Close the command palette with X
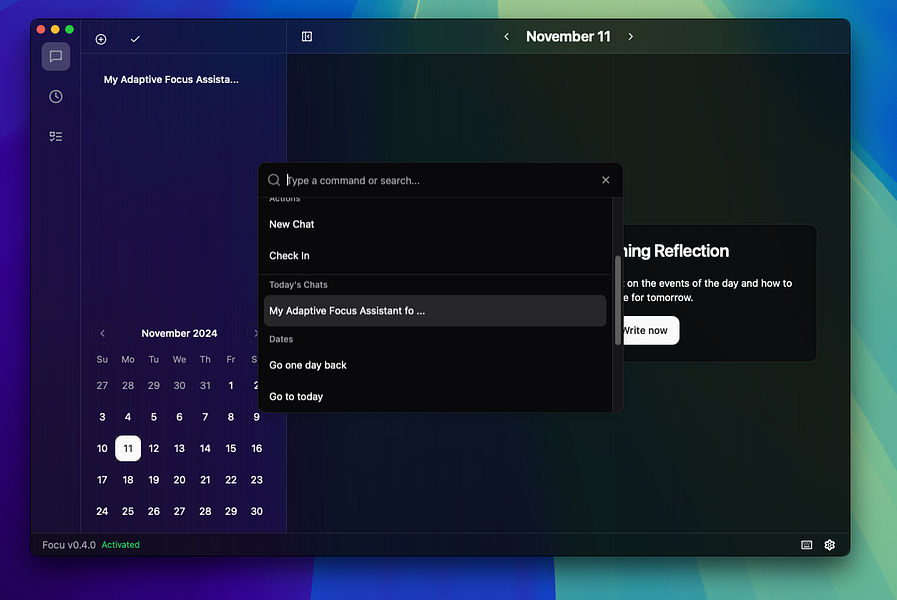This screenshot has width=897, height=600. coord(605,180)
